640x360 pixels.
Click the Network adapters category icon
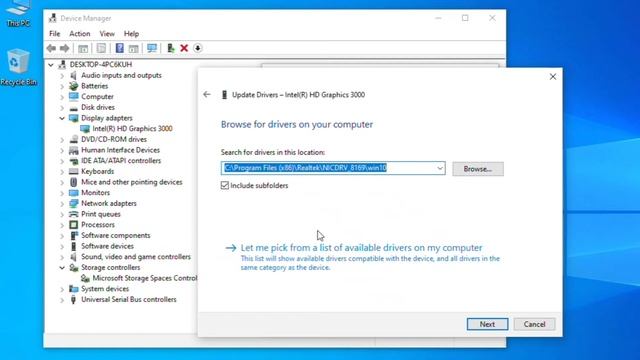point(73,203)
